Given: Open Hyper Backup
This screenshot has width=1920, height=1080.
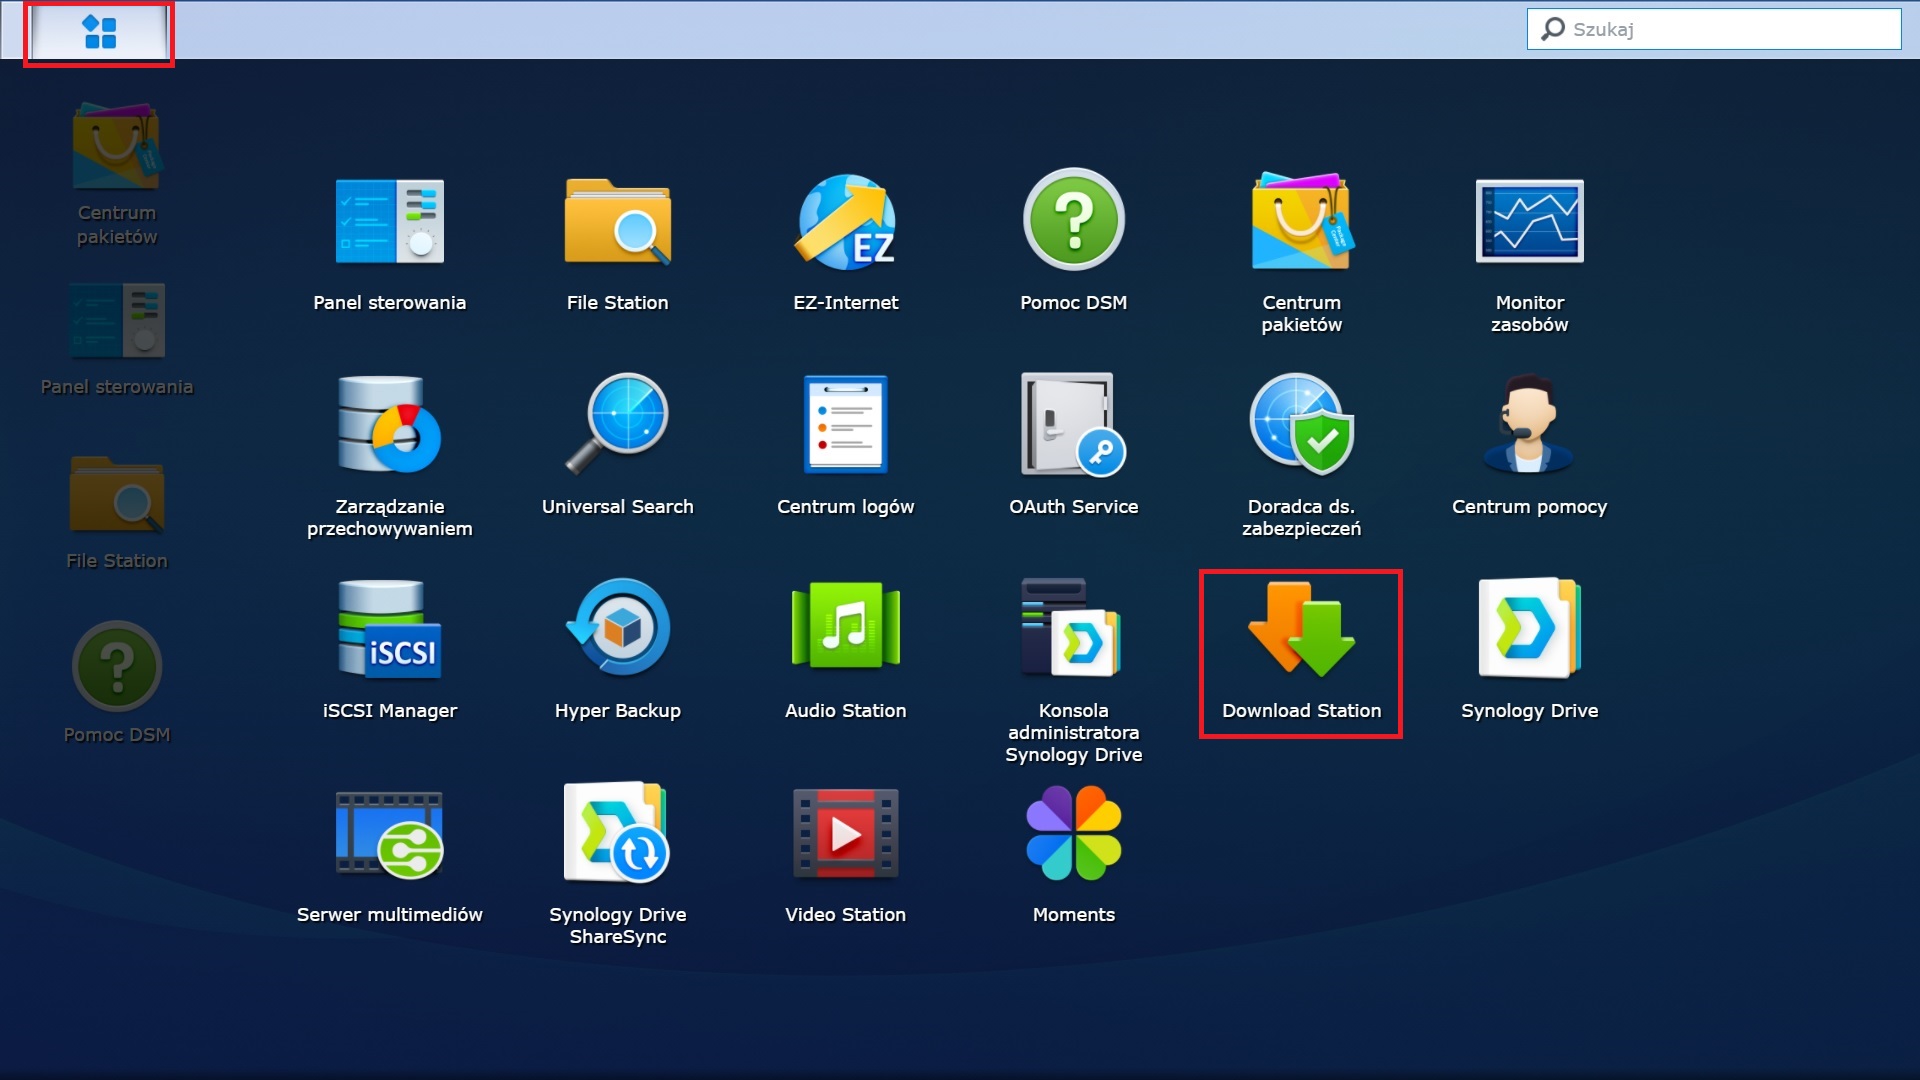Looking at the screenshot, I should tap(617, 650).
